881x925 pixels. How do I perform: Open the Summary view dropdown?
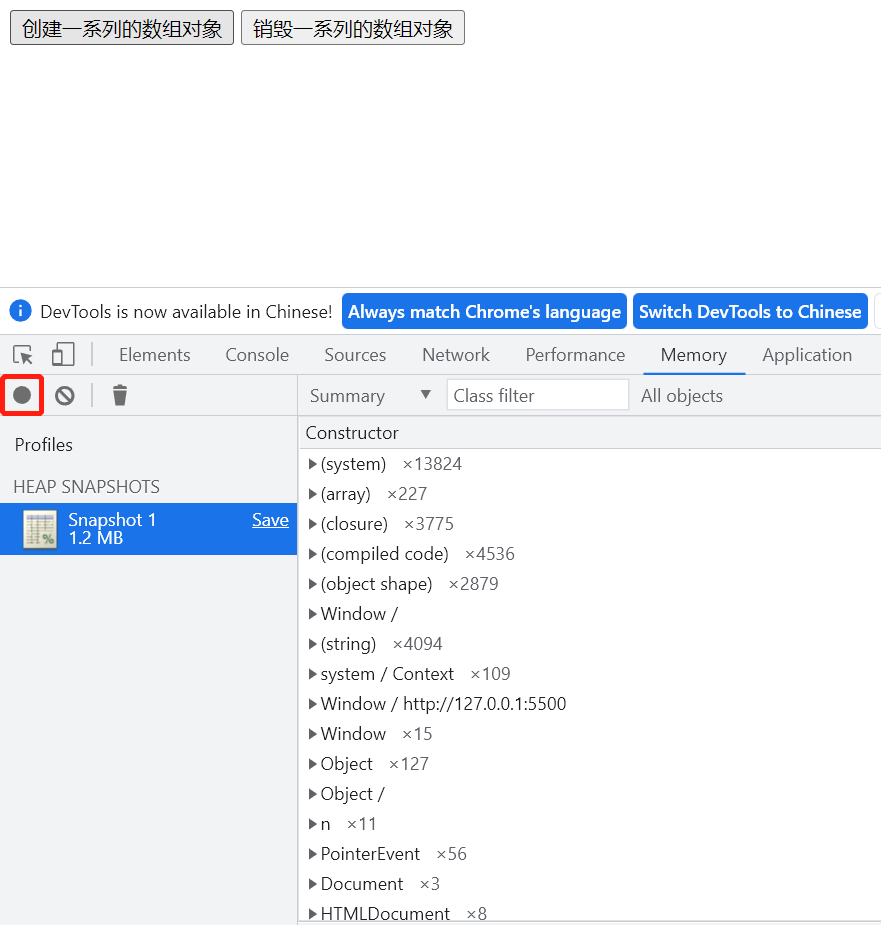[370, 396]
